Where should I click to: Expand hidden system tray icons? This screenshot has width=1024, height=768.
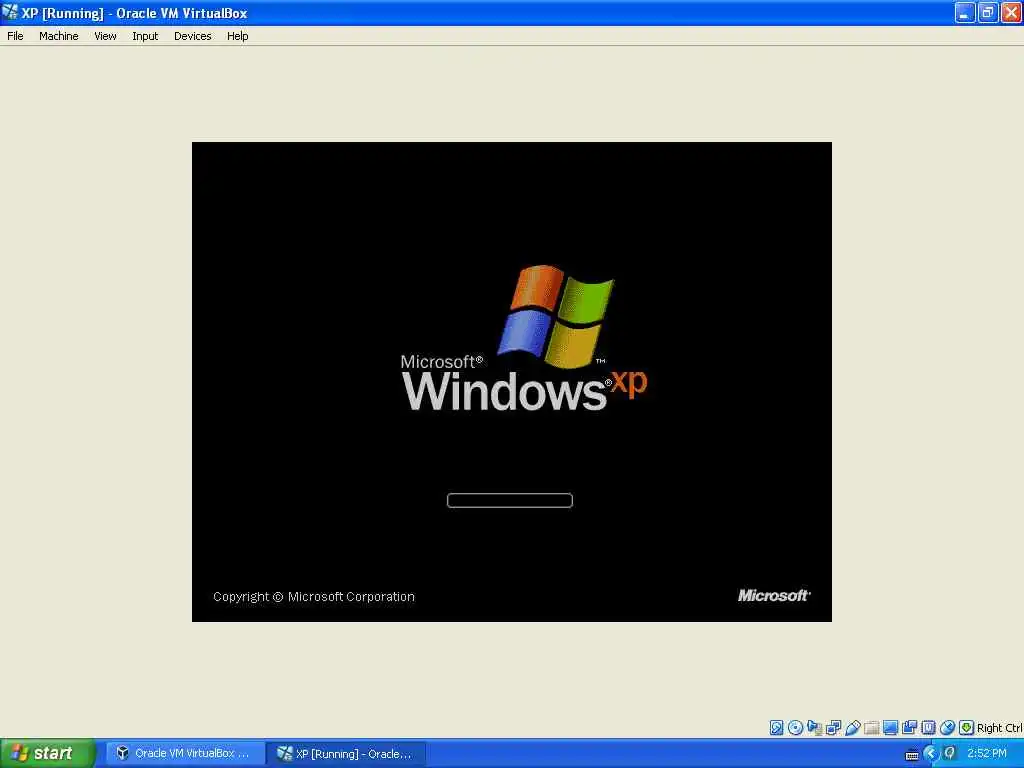[x=931, y=754]
